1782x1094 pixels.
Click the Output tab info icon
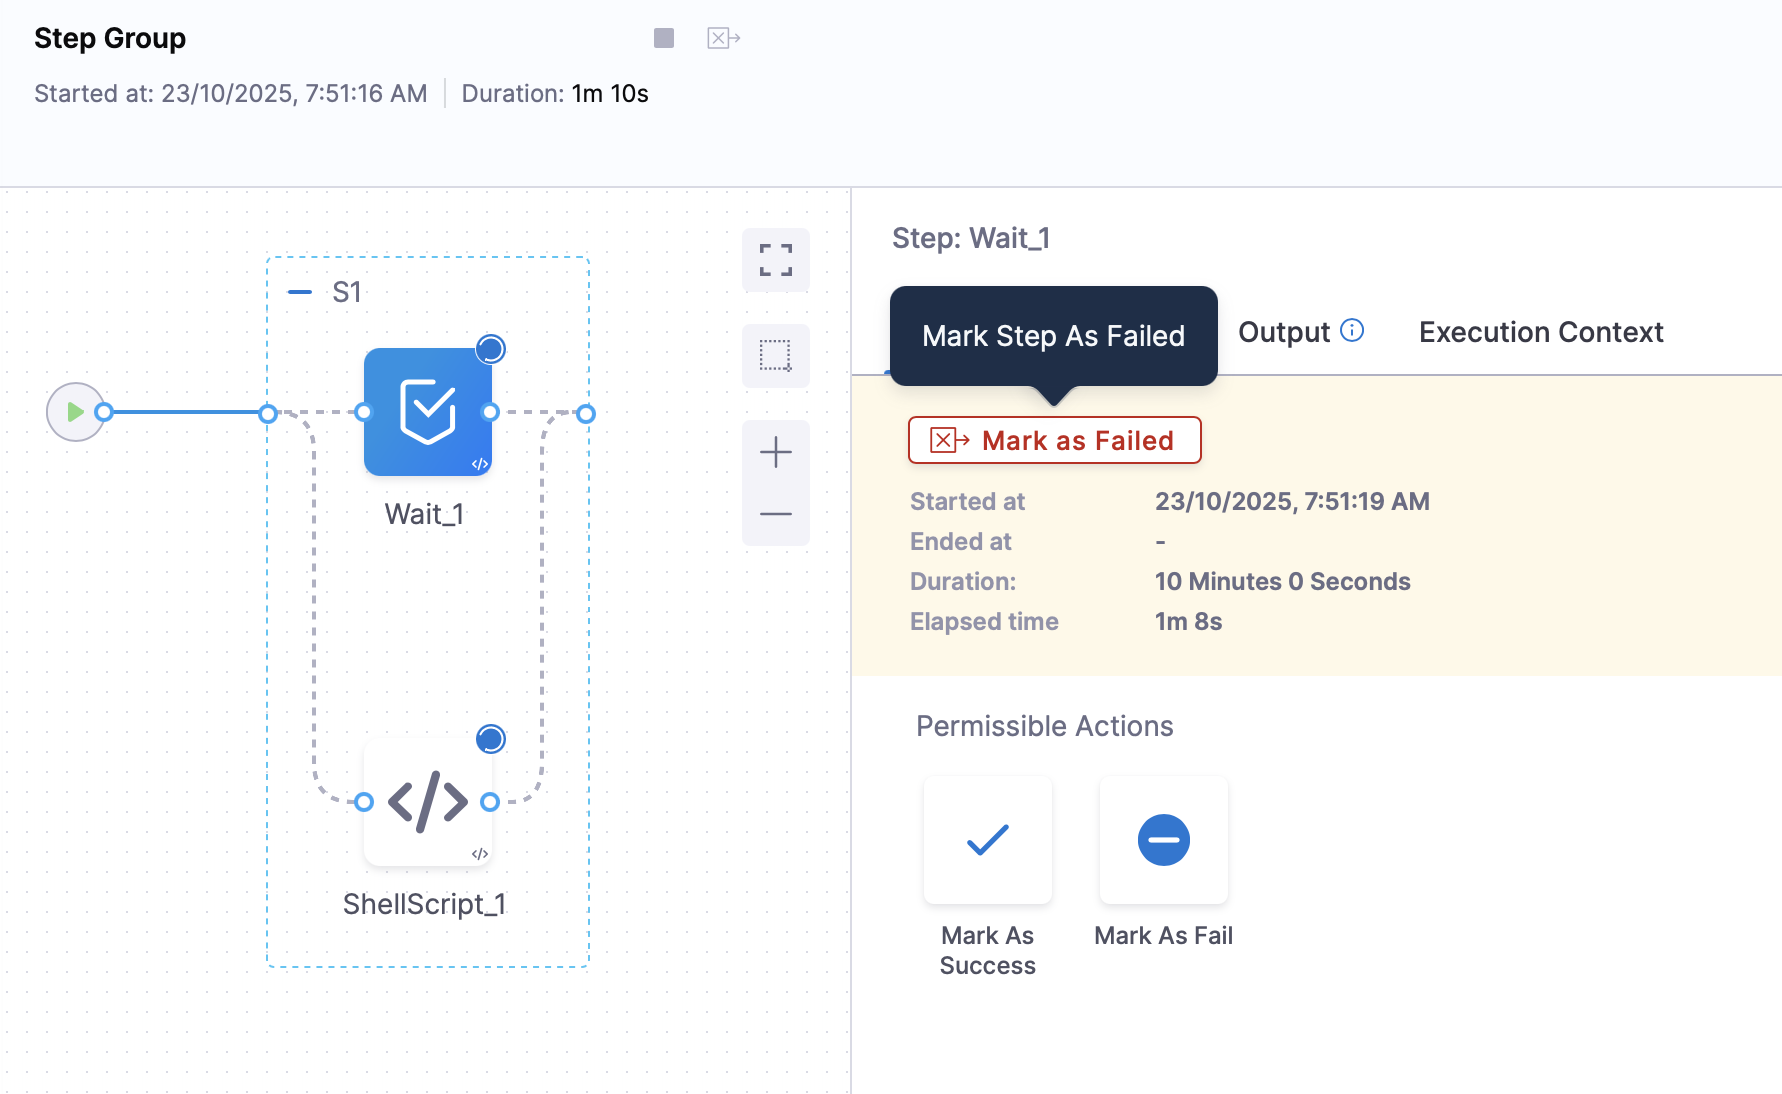point(1352,331)
